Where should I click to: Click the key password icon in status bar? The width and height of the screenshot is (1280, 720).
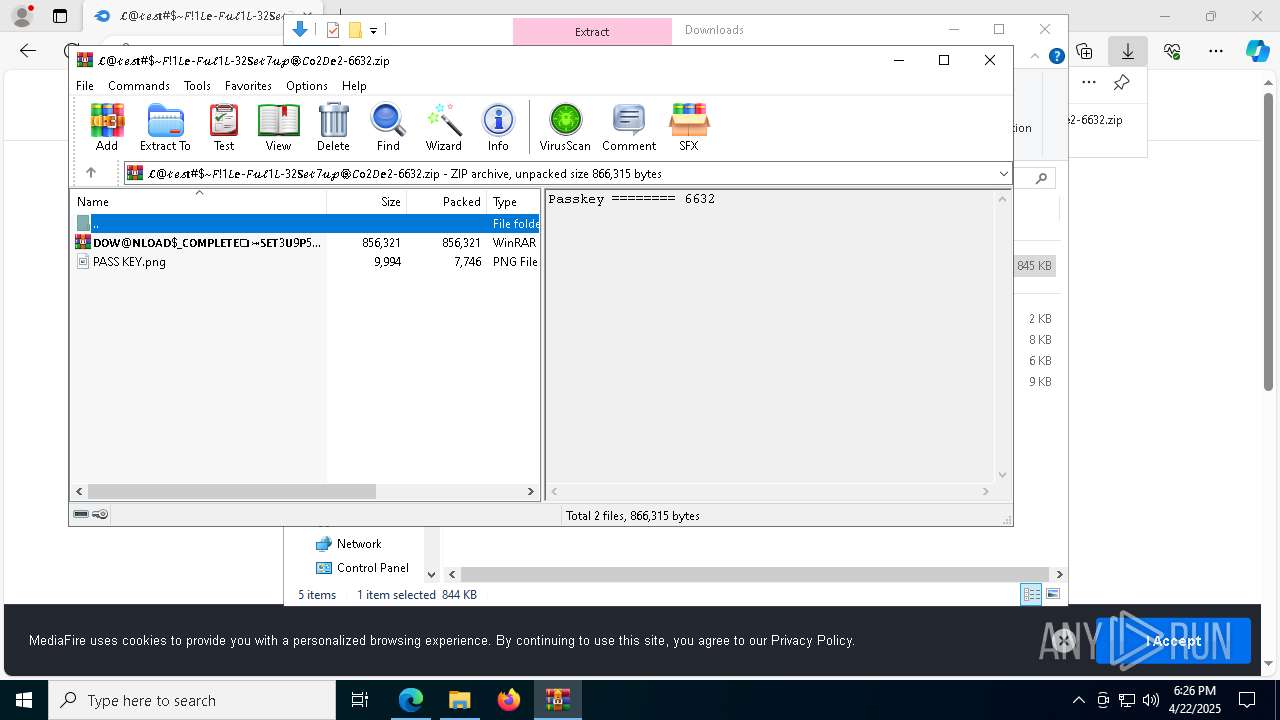(x=100, y=514)
